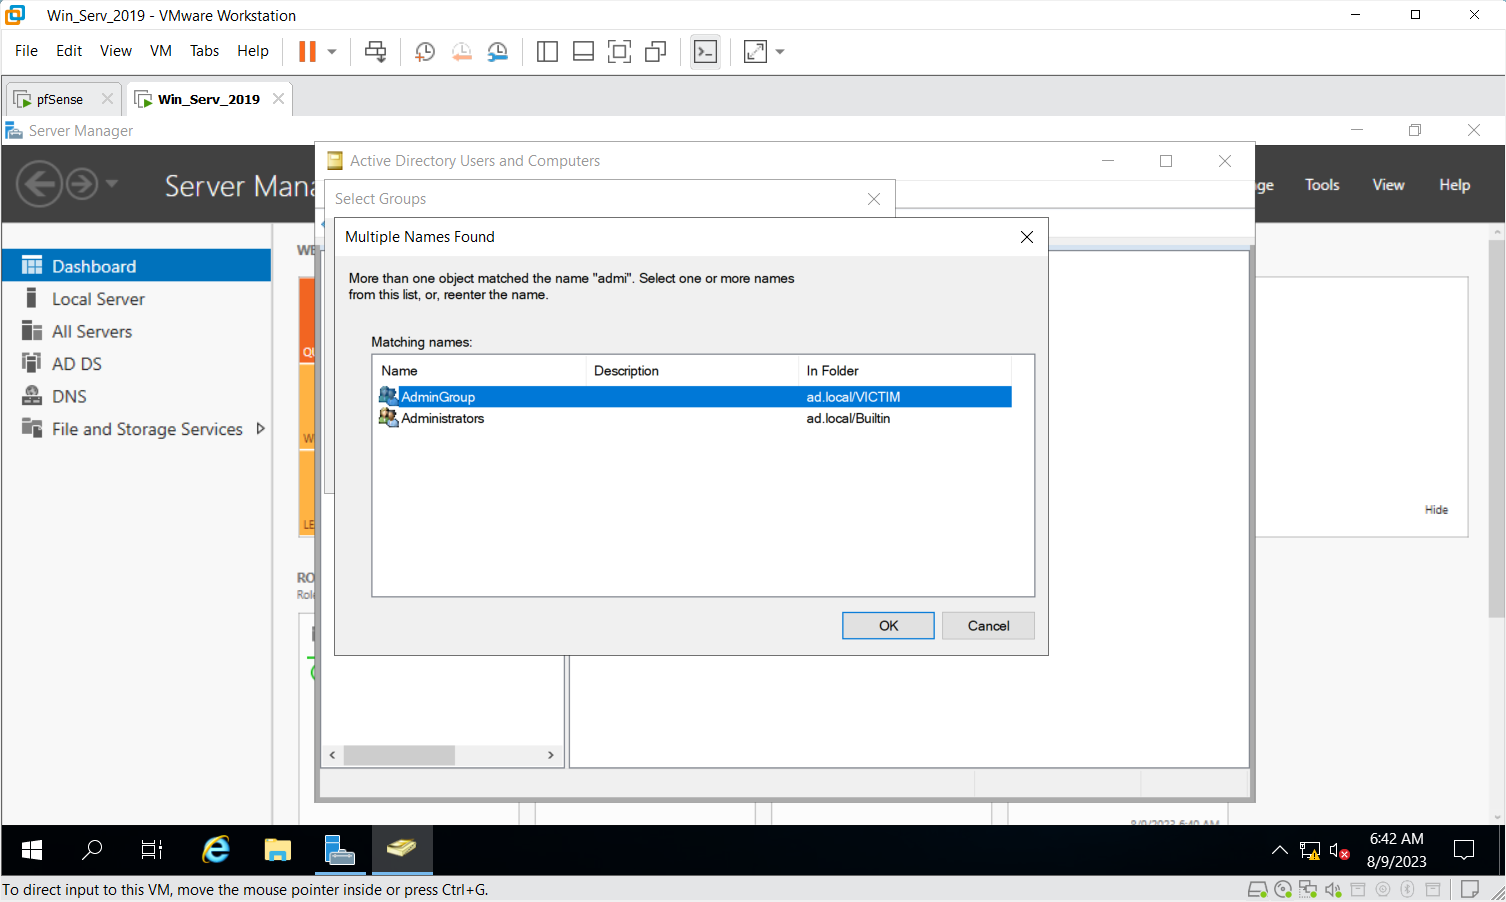This screenshot has height=902, width=1506.
Task: Take a snapshot of this virtual machine
Action: (425, 52)
